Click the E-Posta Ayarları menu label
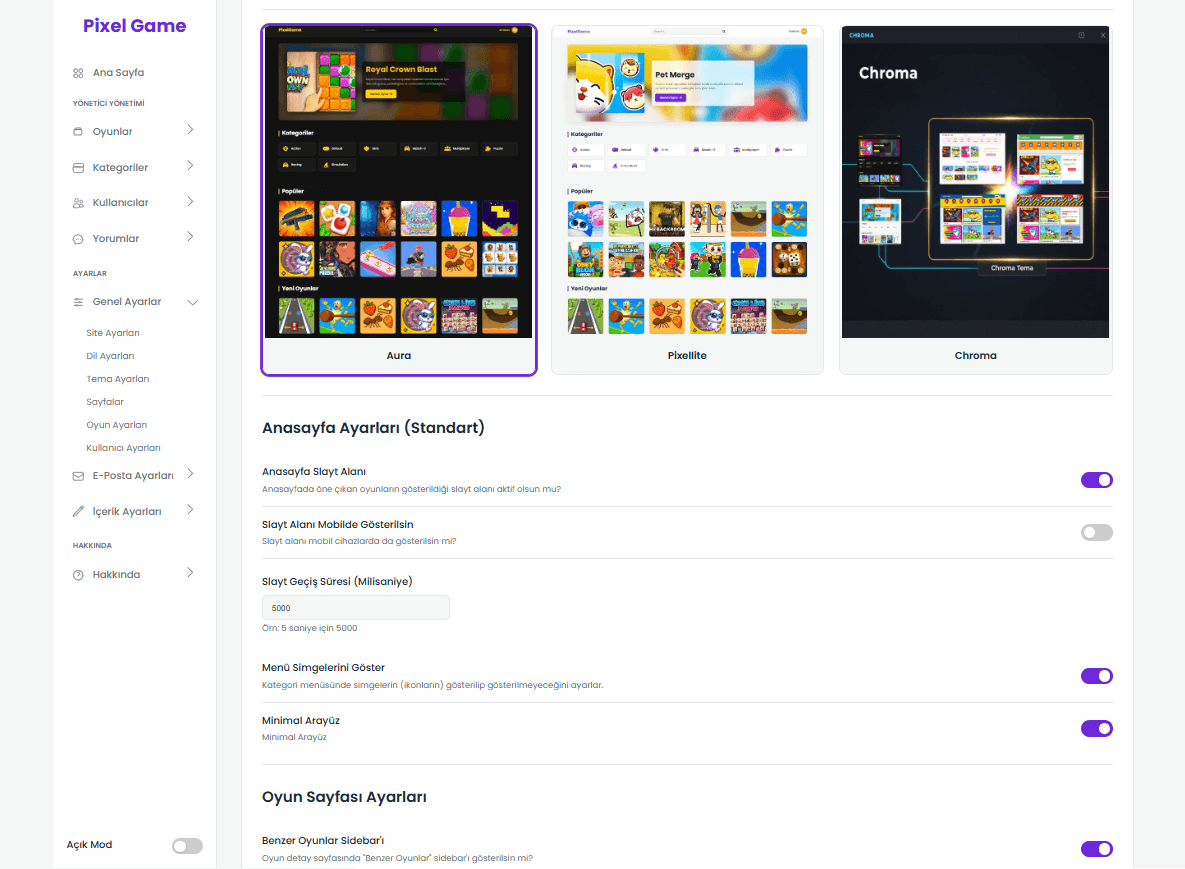The width and height of the screenshot is (1185, 869). coord(133,476)
